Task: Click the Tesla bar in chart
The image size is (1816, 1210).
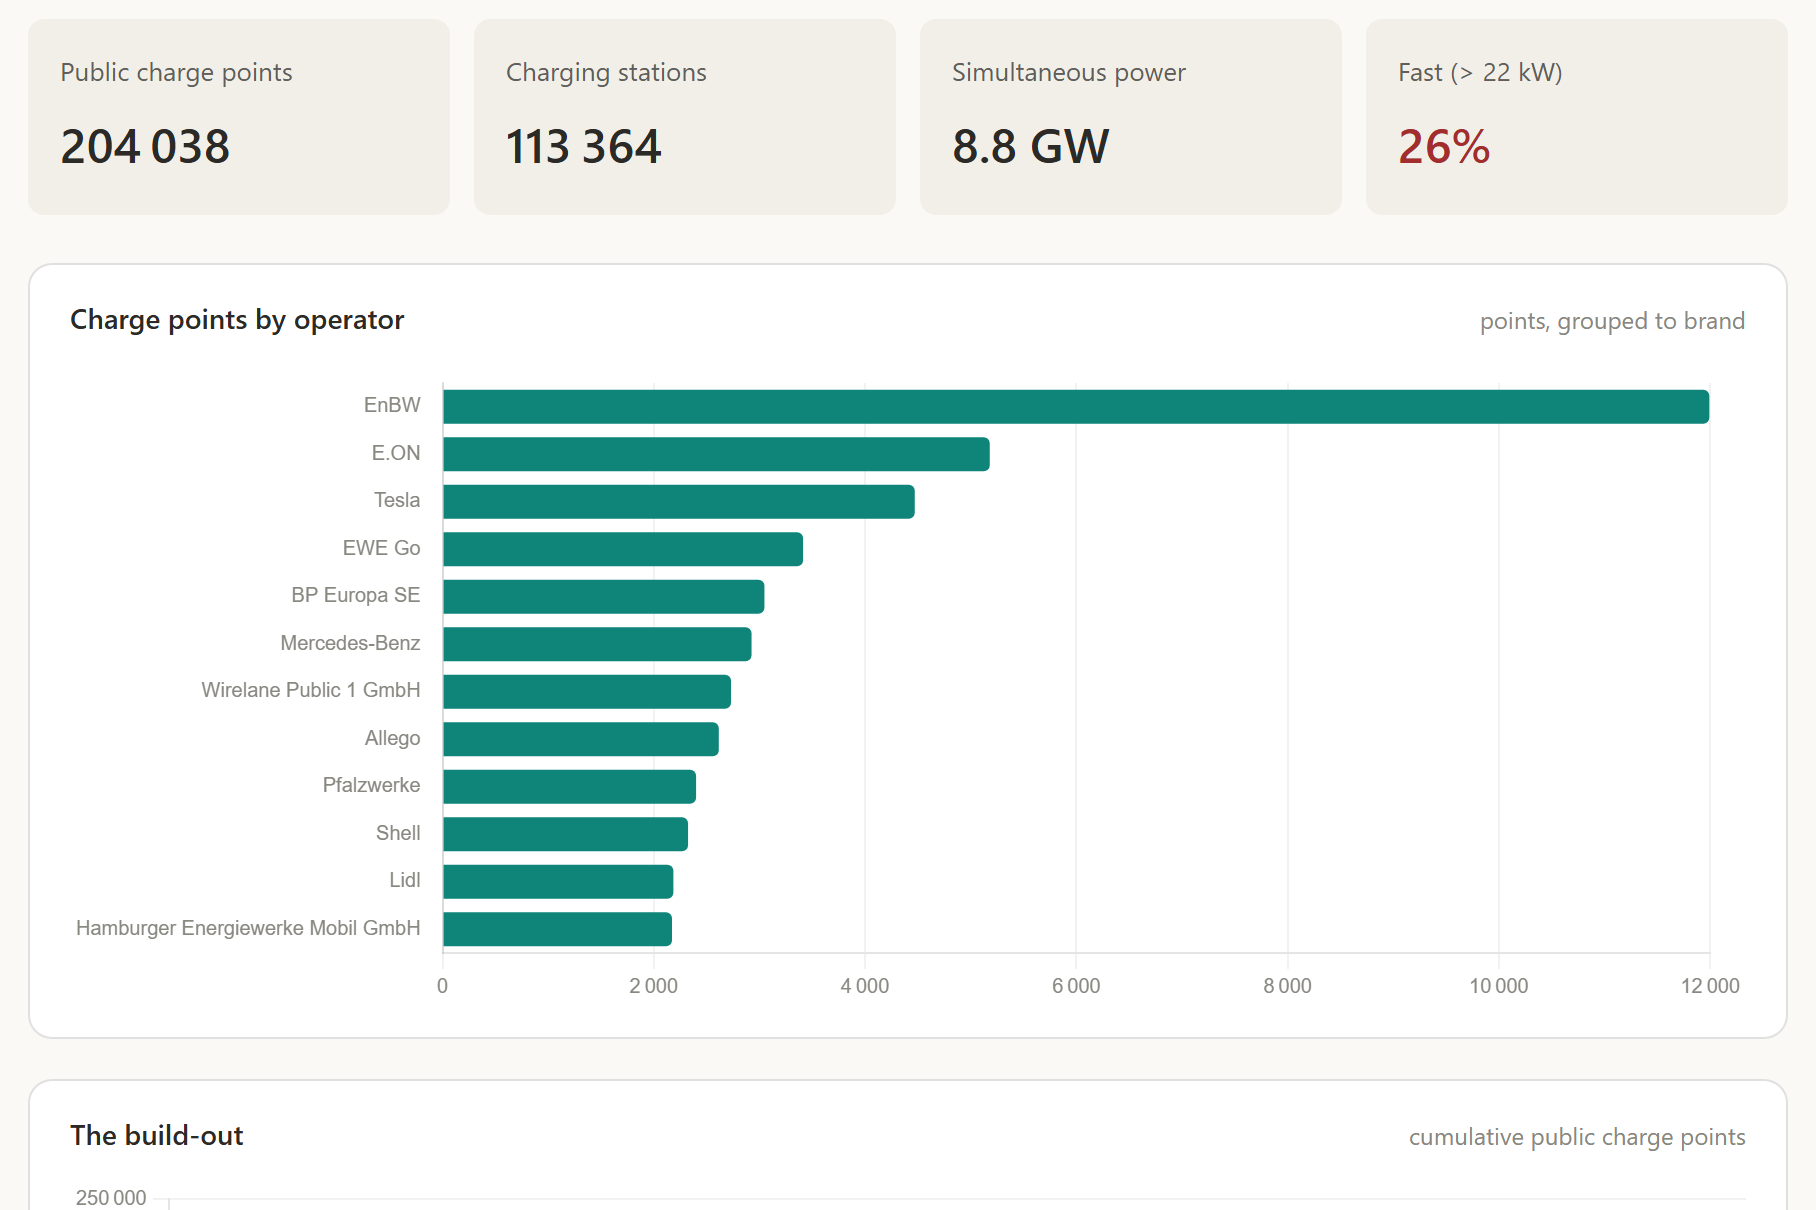Action: tap(679, 502)
